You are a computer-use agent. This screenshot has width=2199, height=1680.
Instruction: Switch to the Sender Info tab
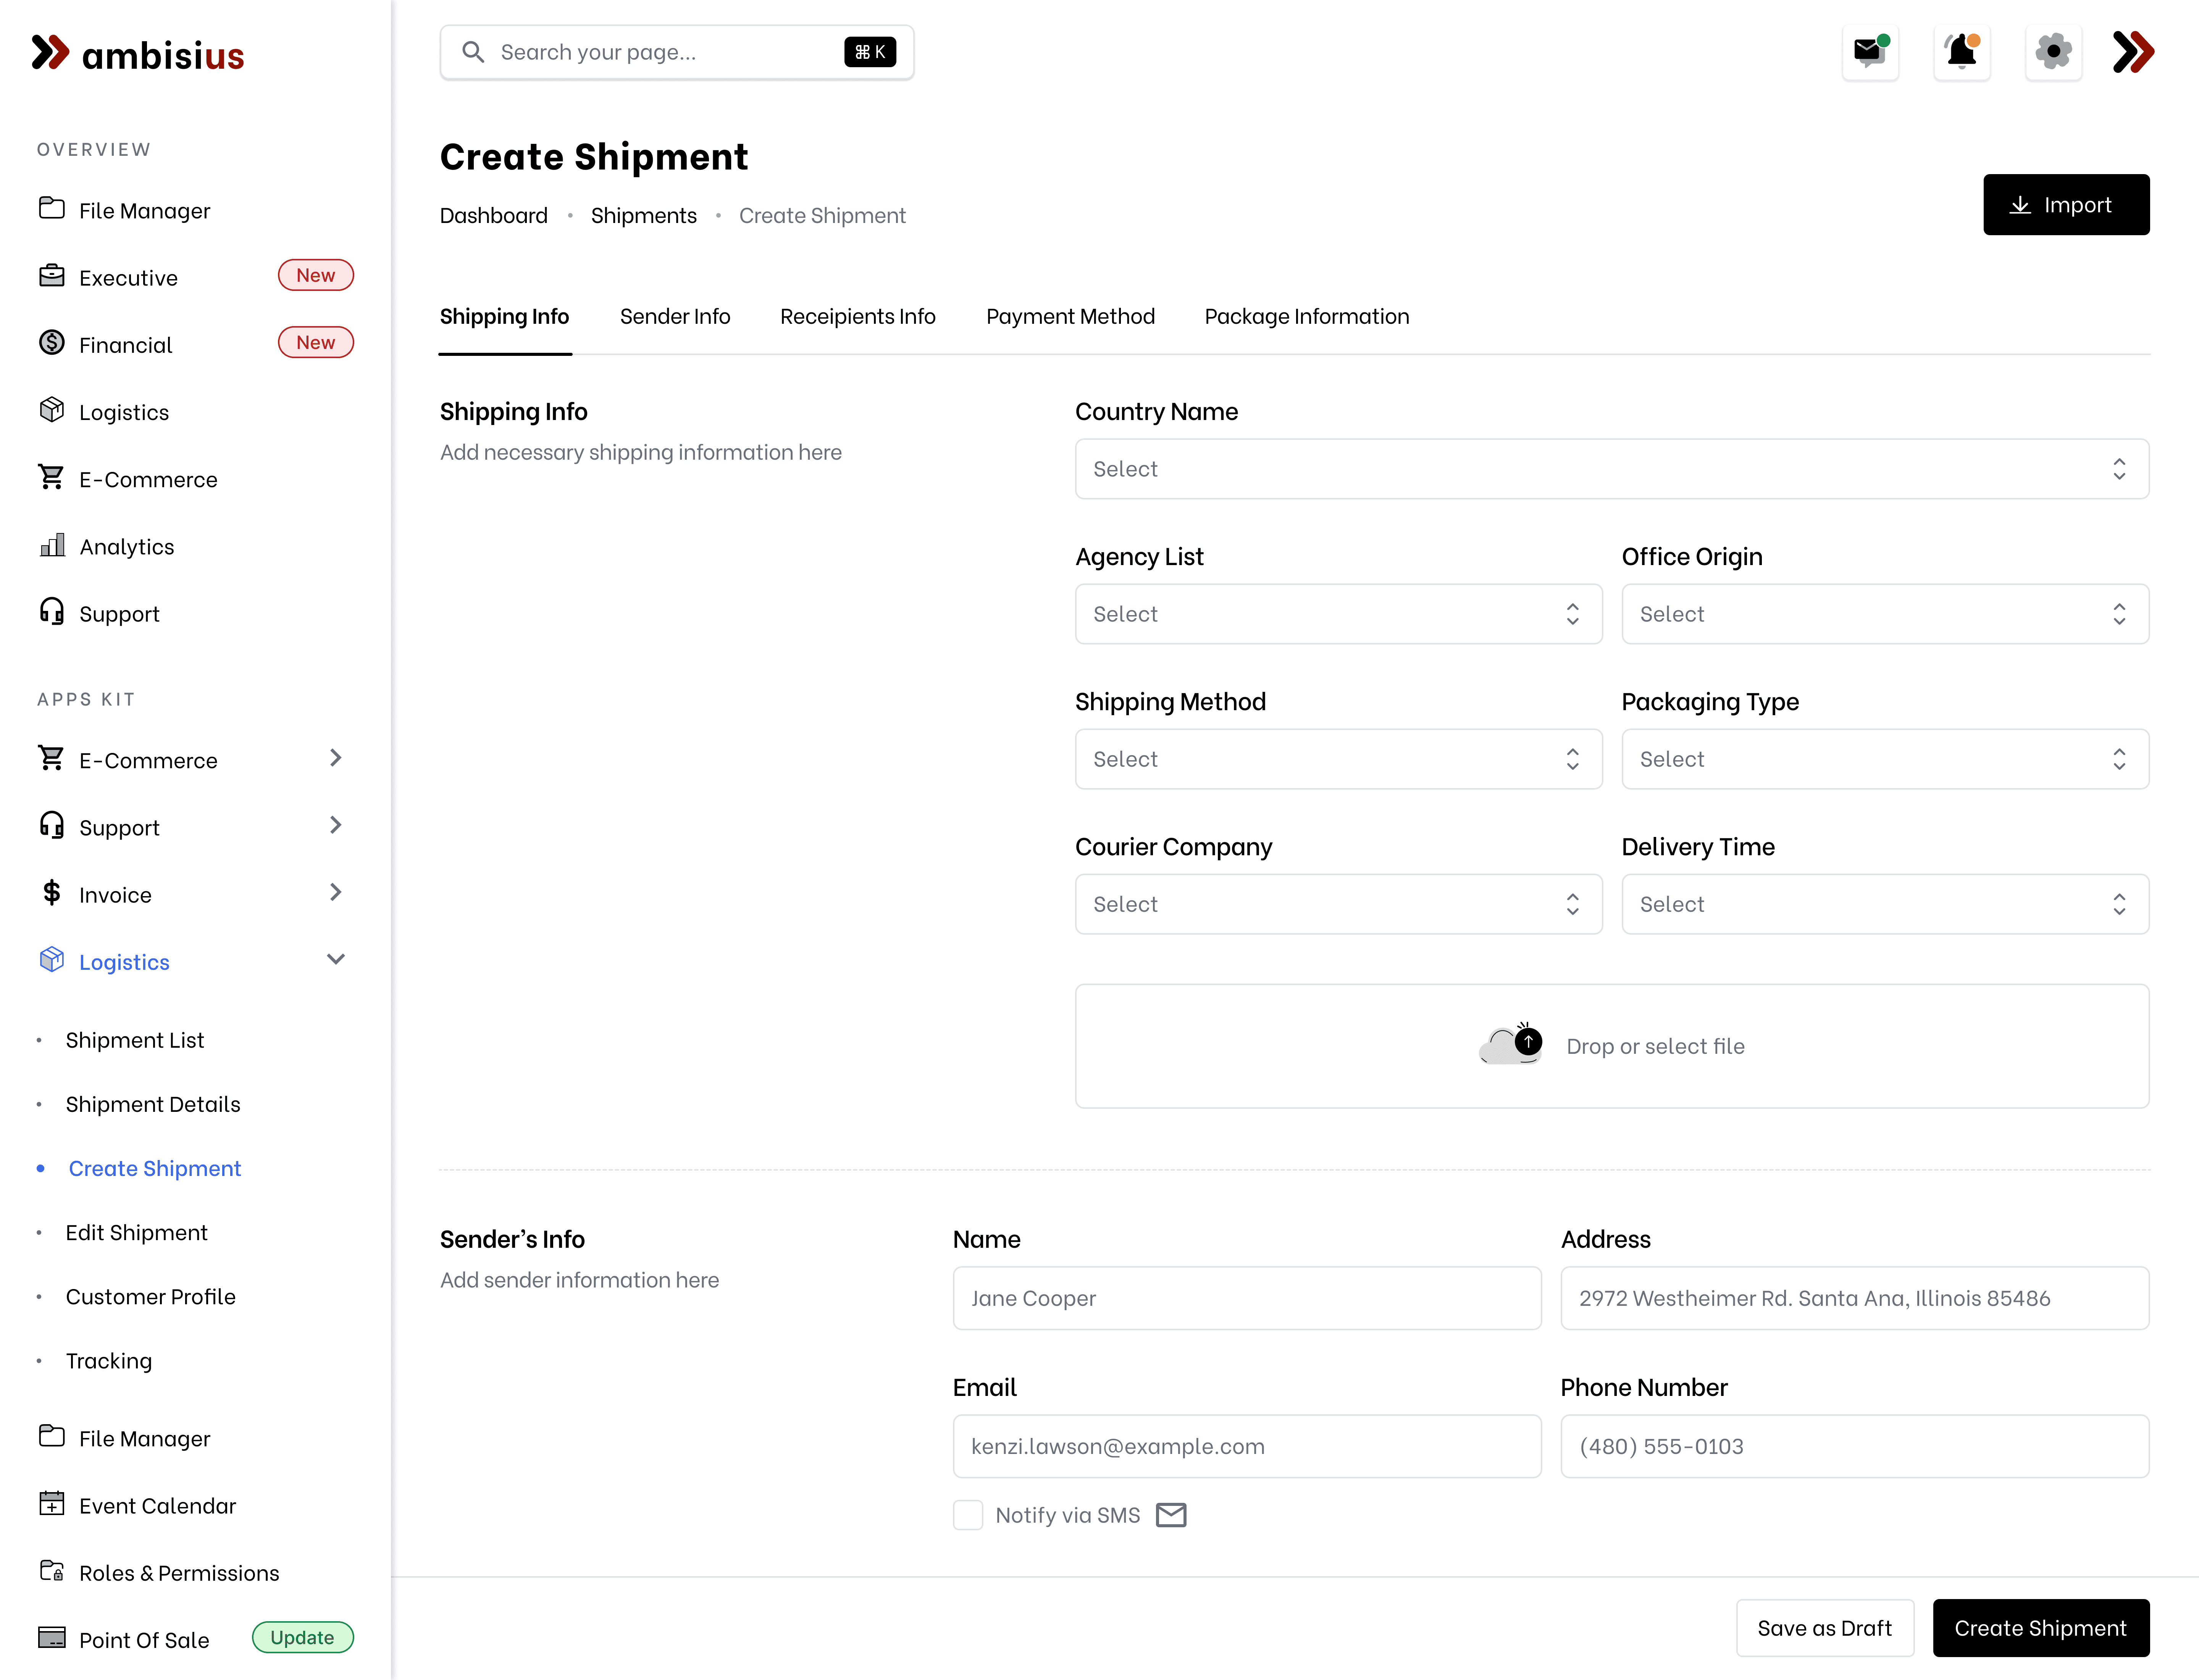pyautogui.click(x=675, y=317)
